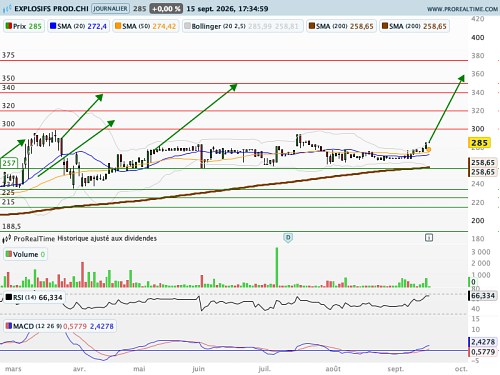Click the candlestick chart icon beside EXPLOSIFS PROD.CHI
500x375 pixels.
pos(7,9)
